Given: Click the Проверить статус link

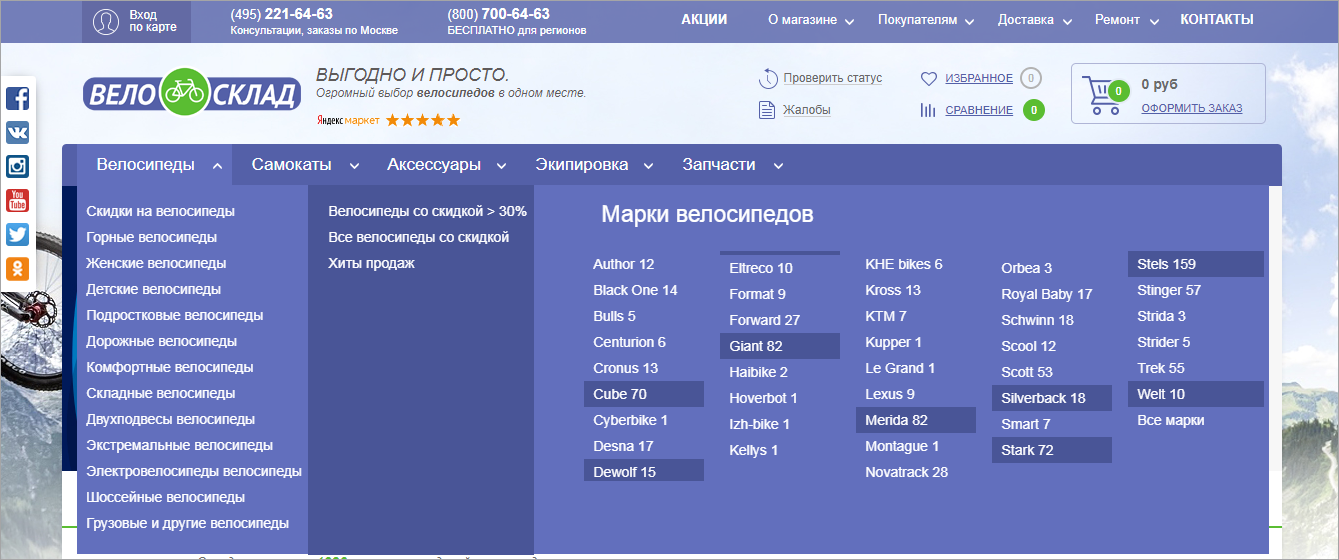Looking at the screenshot, I should [833, 78].
